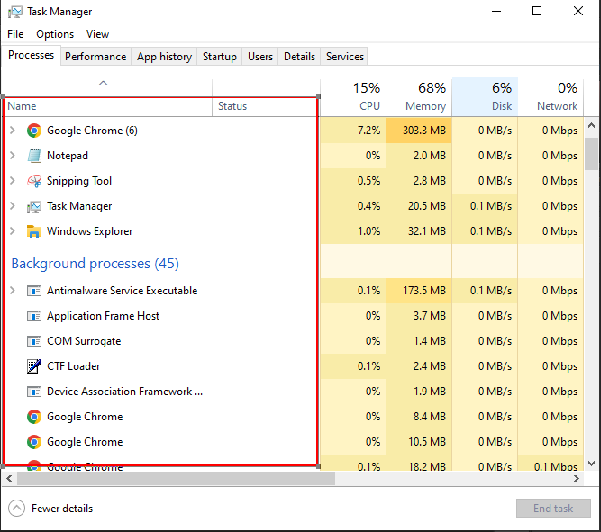601x532 pixels.
Task: Click the COM Surrogate icon
Action: coord(34,341)
